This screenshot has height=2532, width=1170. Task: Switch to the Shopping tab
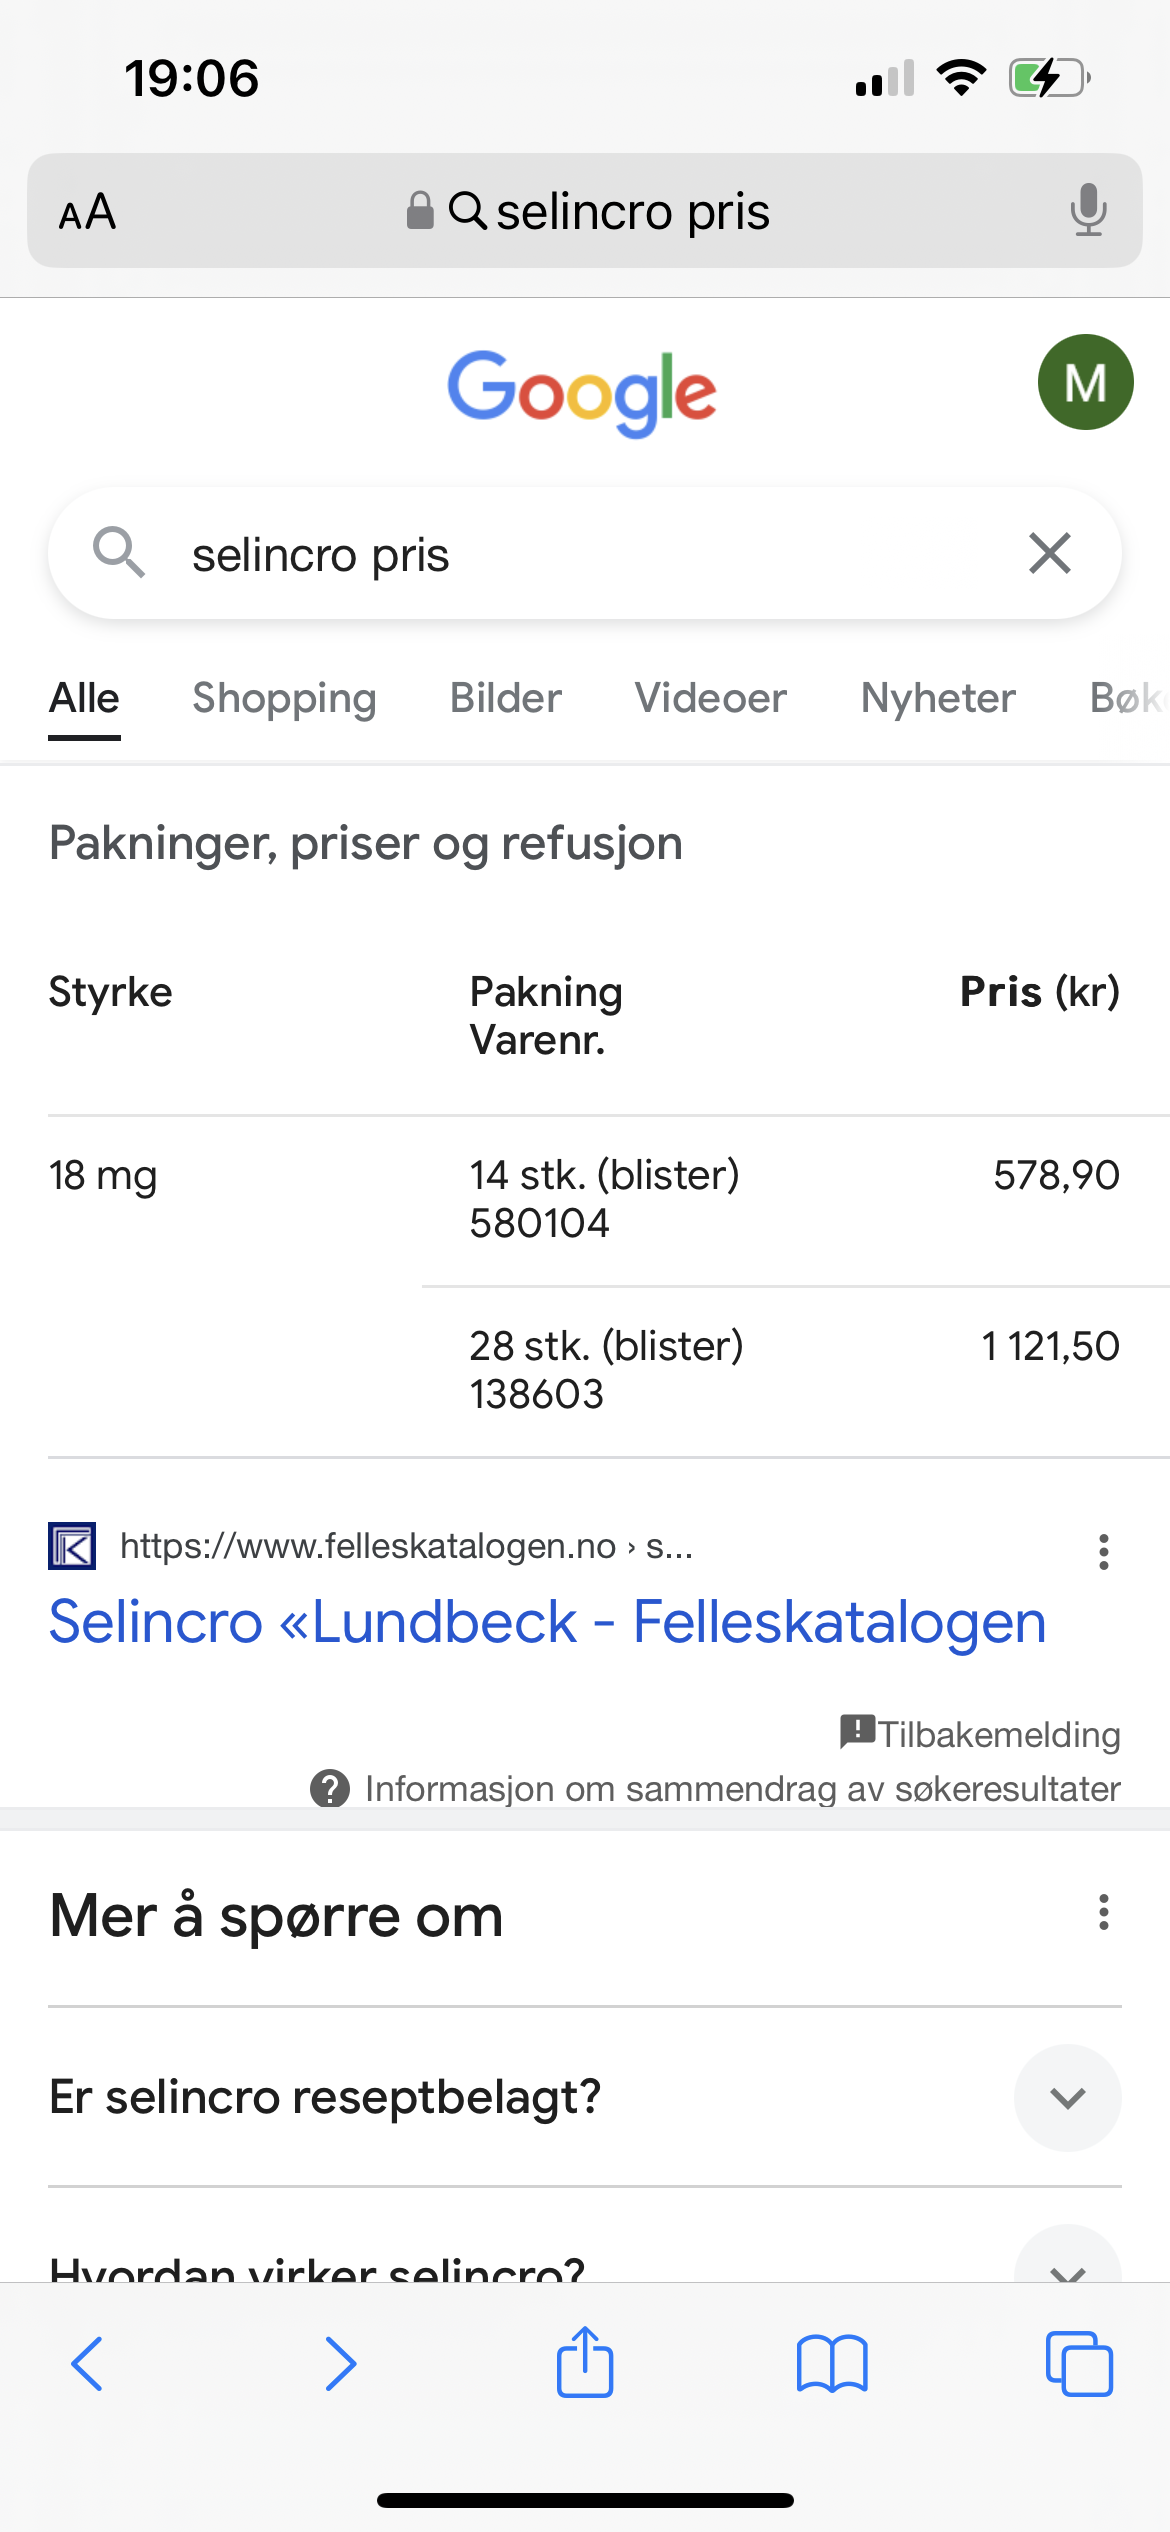pos(284,698)
